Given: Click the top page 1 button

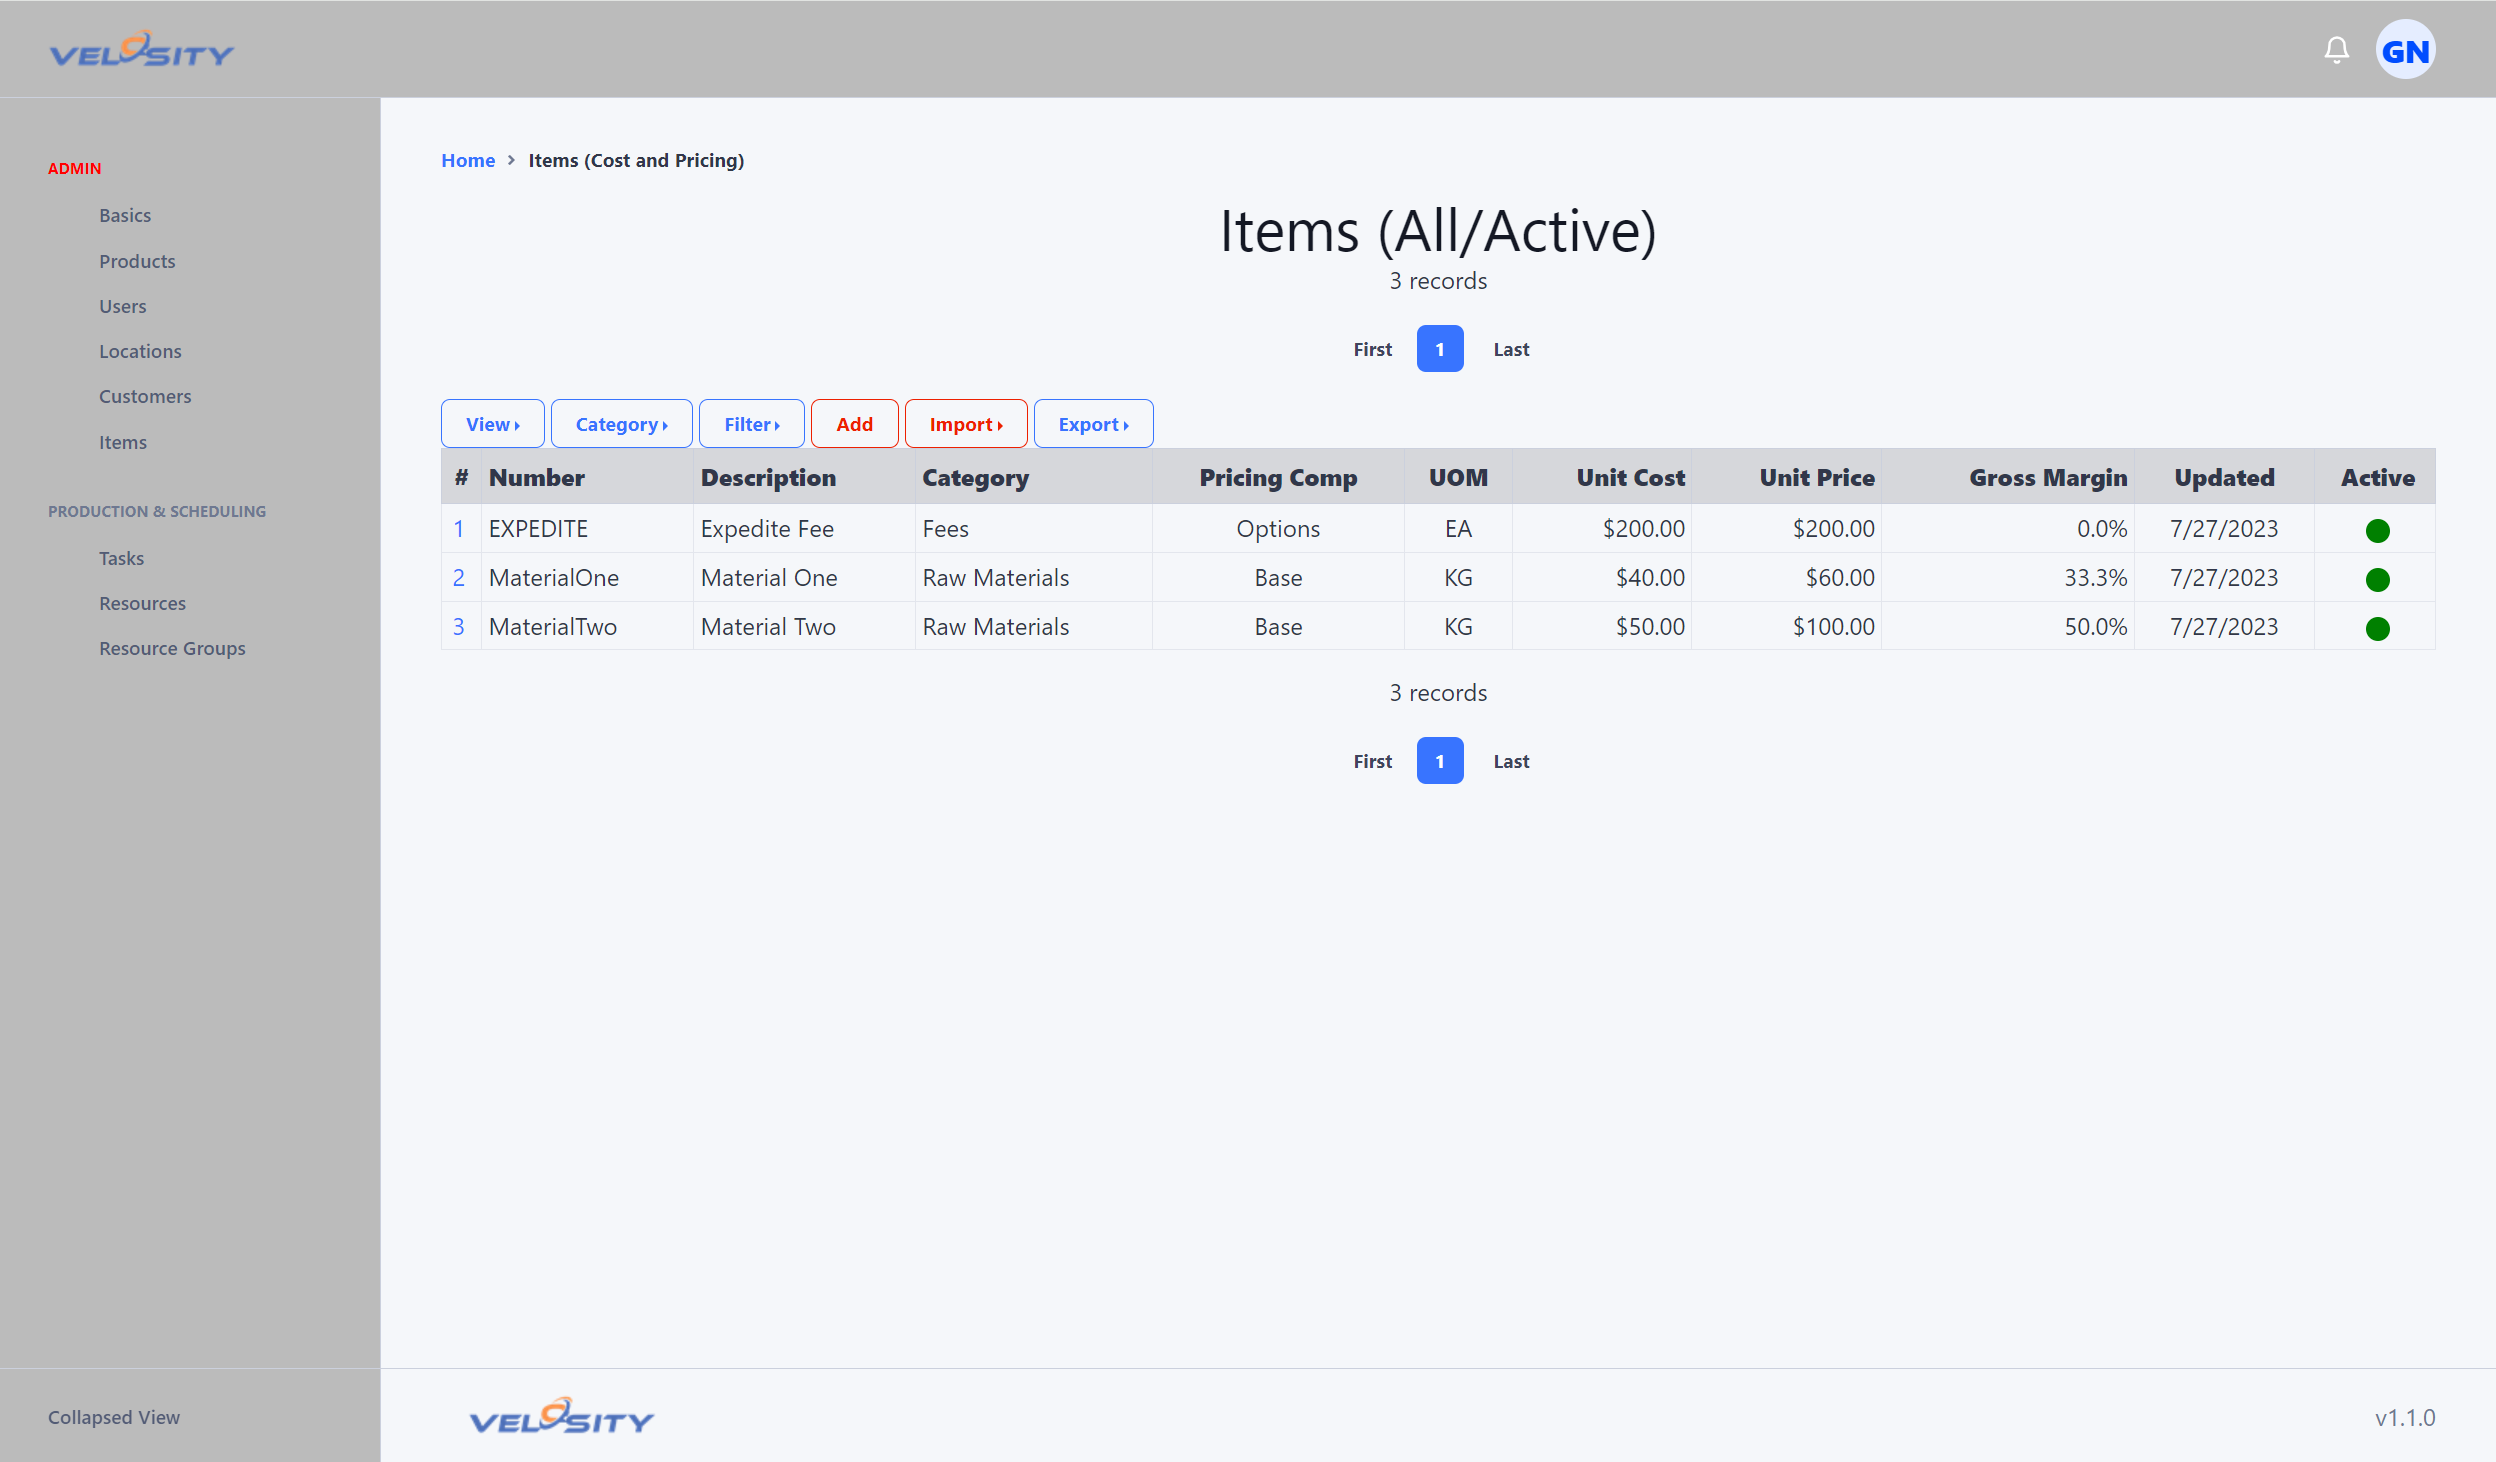Looking at the screenshot, I should 1440,349.
